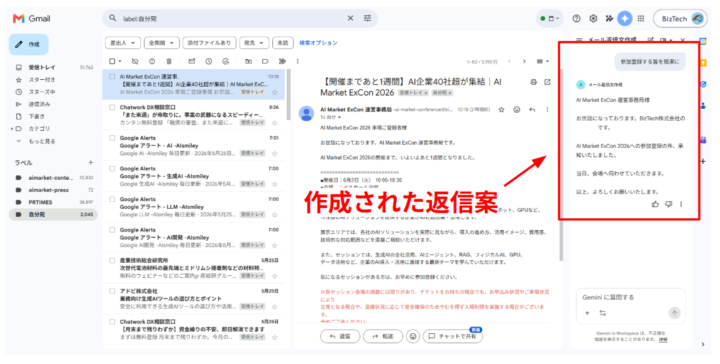Image resolution: width=720 pixels, height=364 pixels.
Task: Tick checkbox for アドビ株式会社 email
Action: tap(112, 291)
